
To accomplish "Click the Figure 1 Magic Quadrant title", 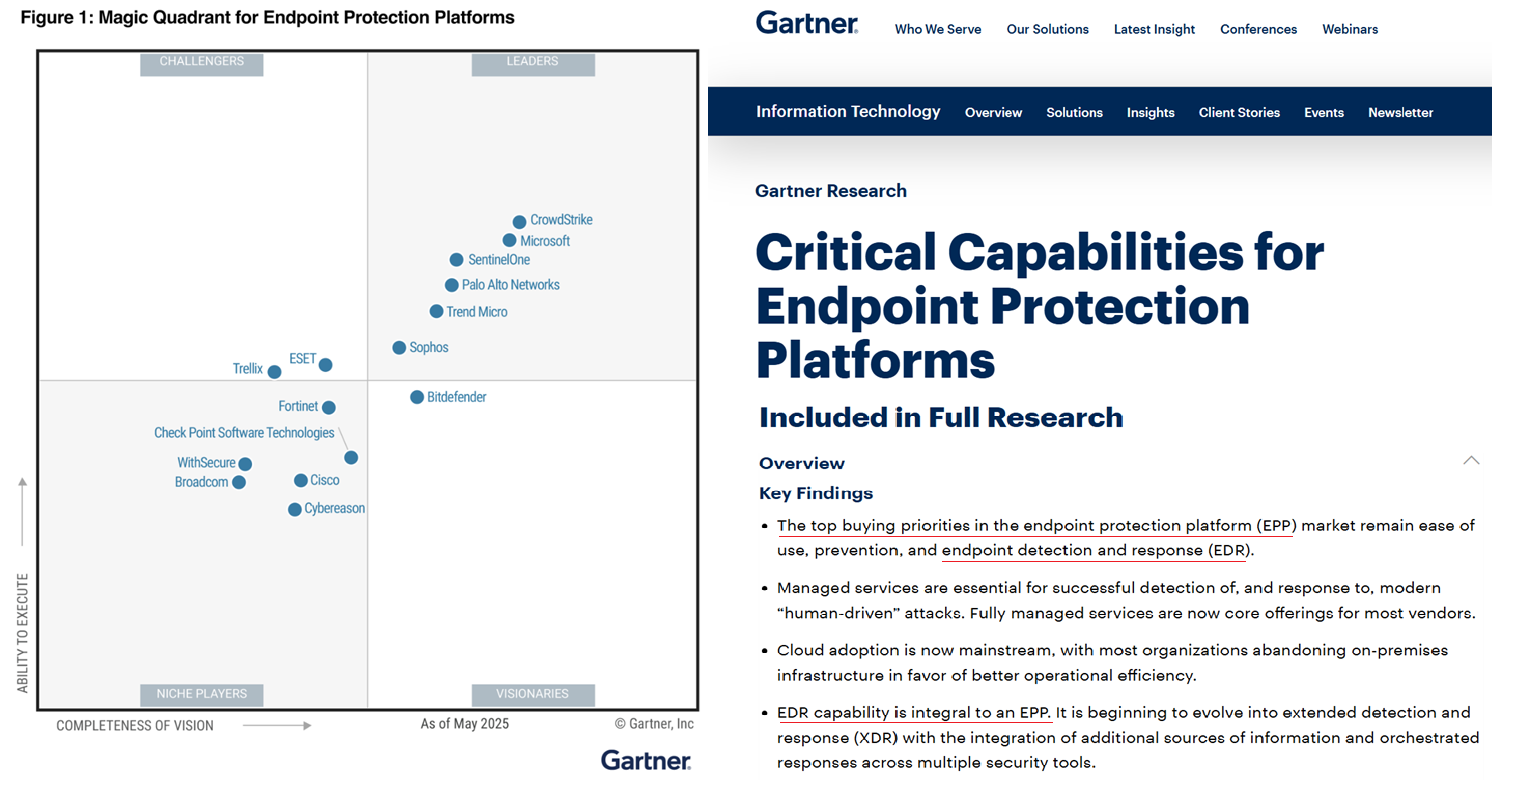I will pyautogui.click(x=267, y=18).
